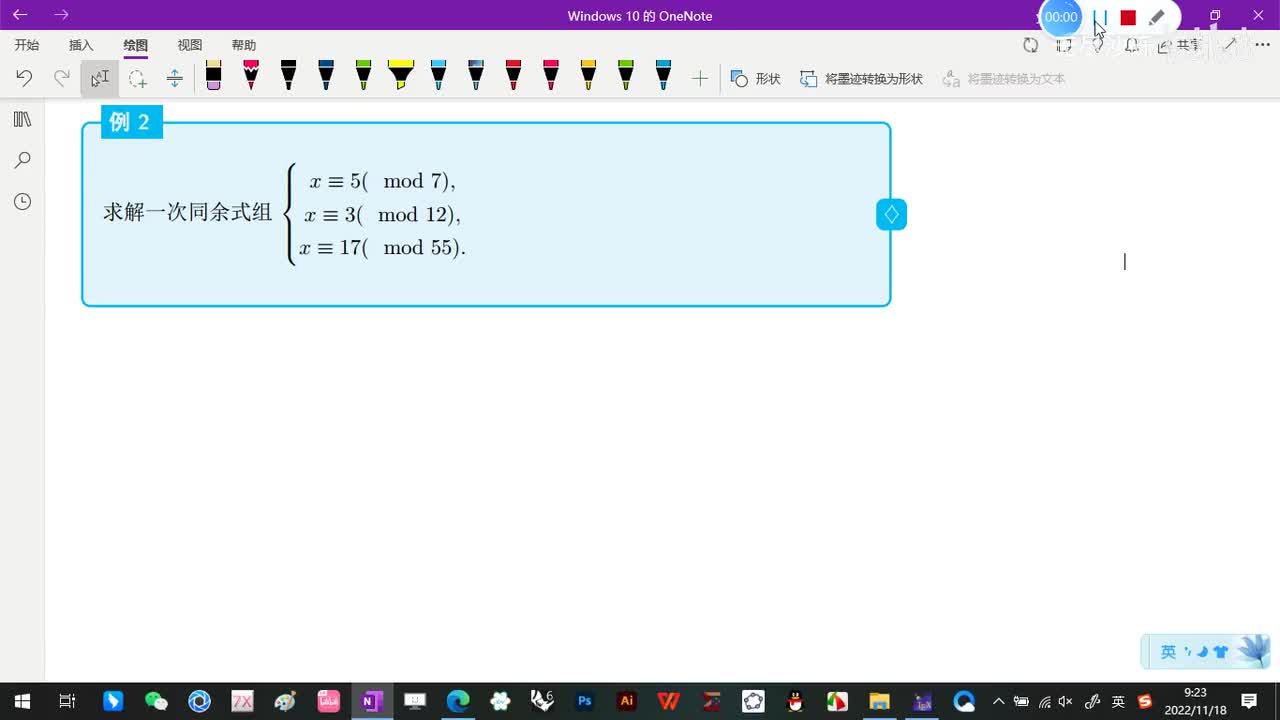Launch Microsoft Edge from the taskbar

458,701
